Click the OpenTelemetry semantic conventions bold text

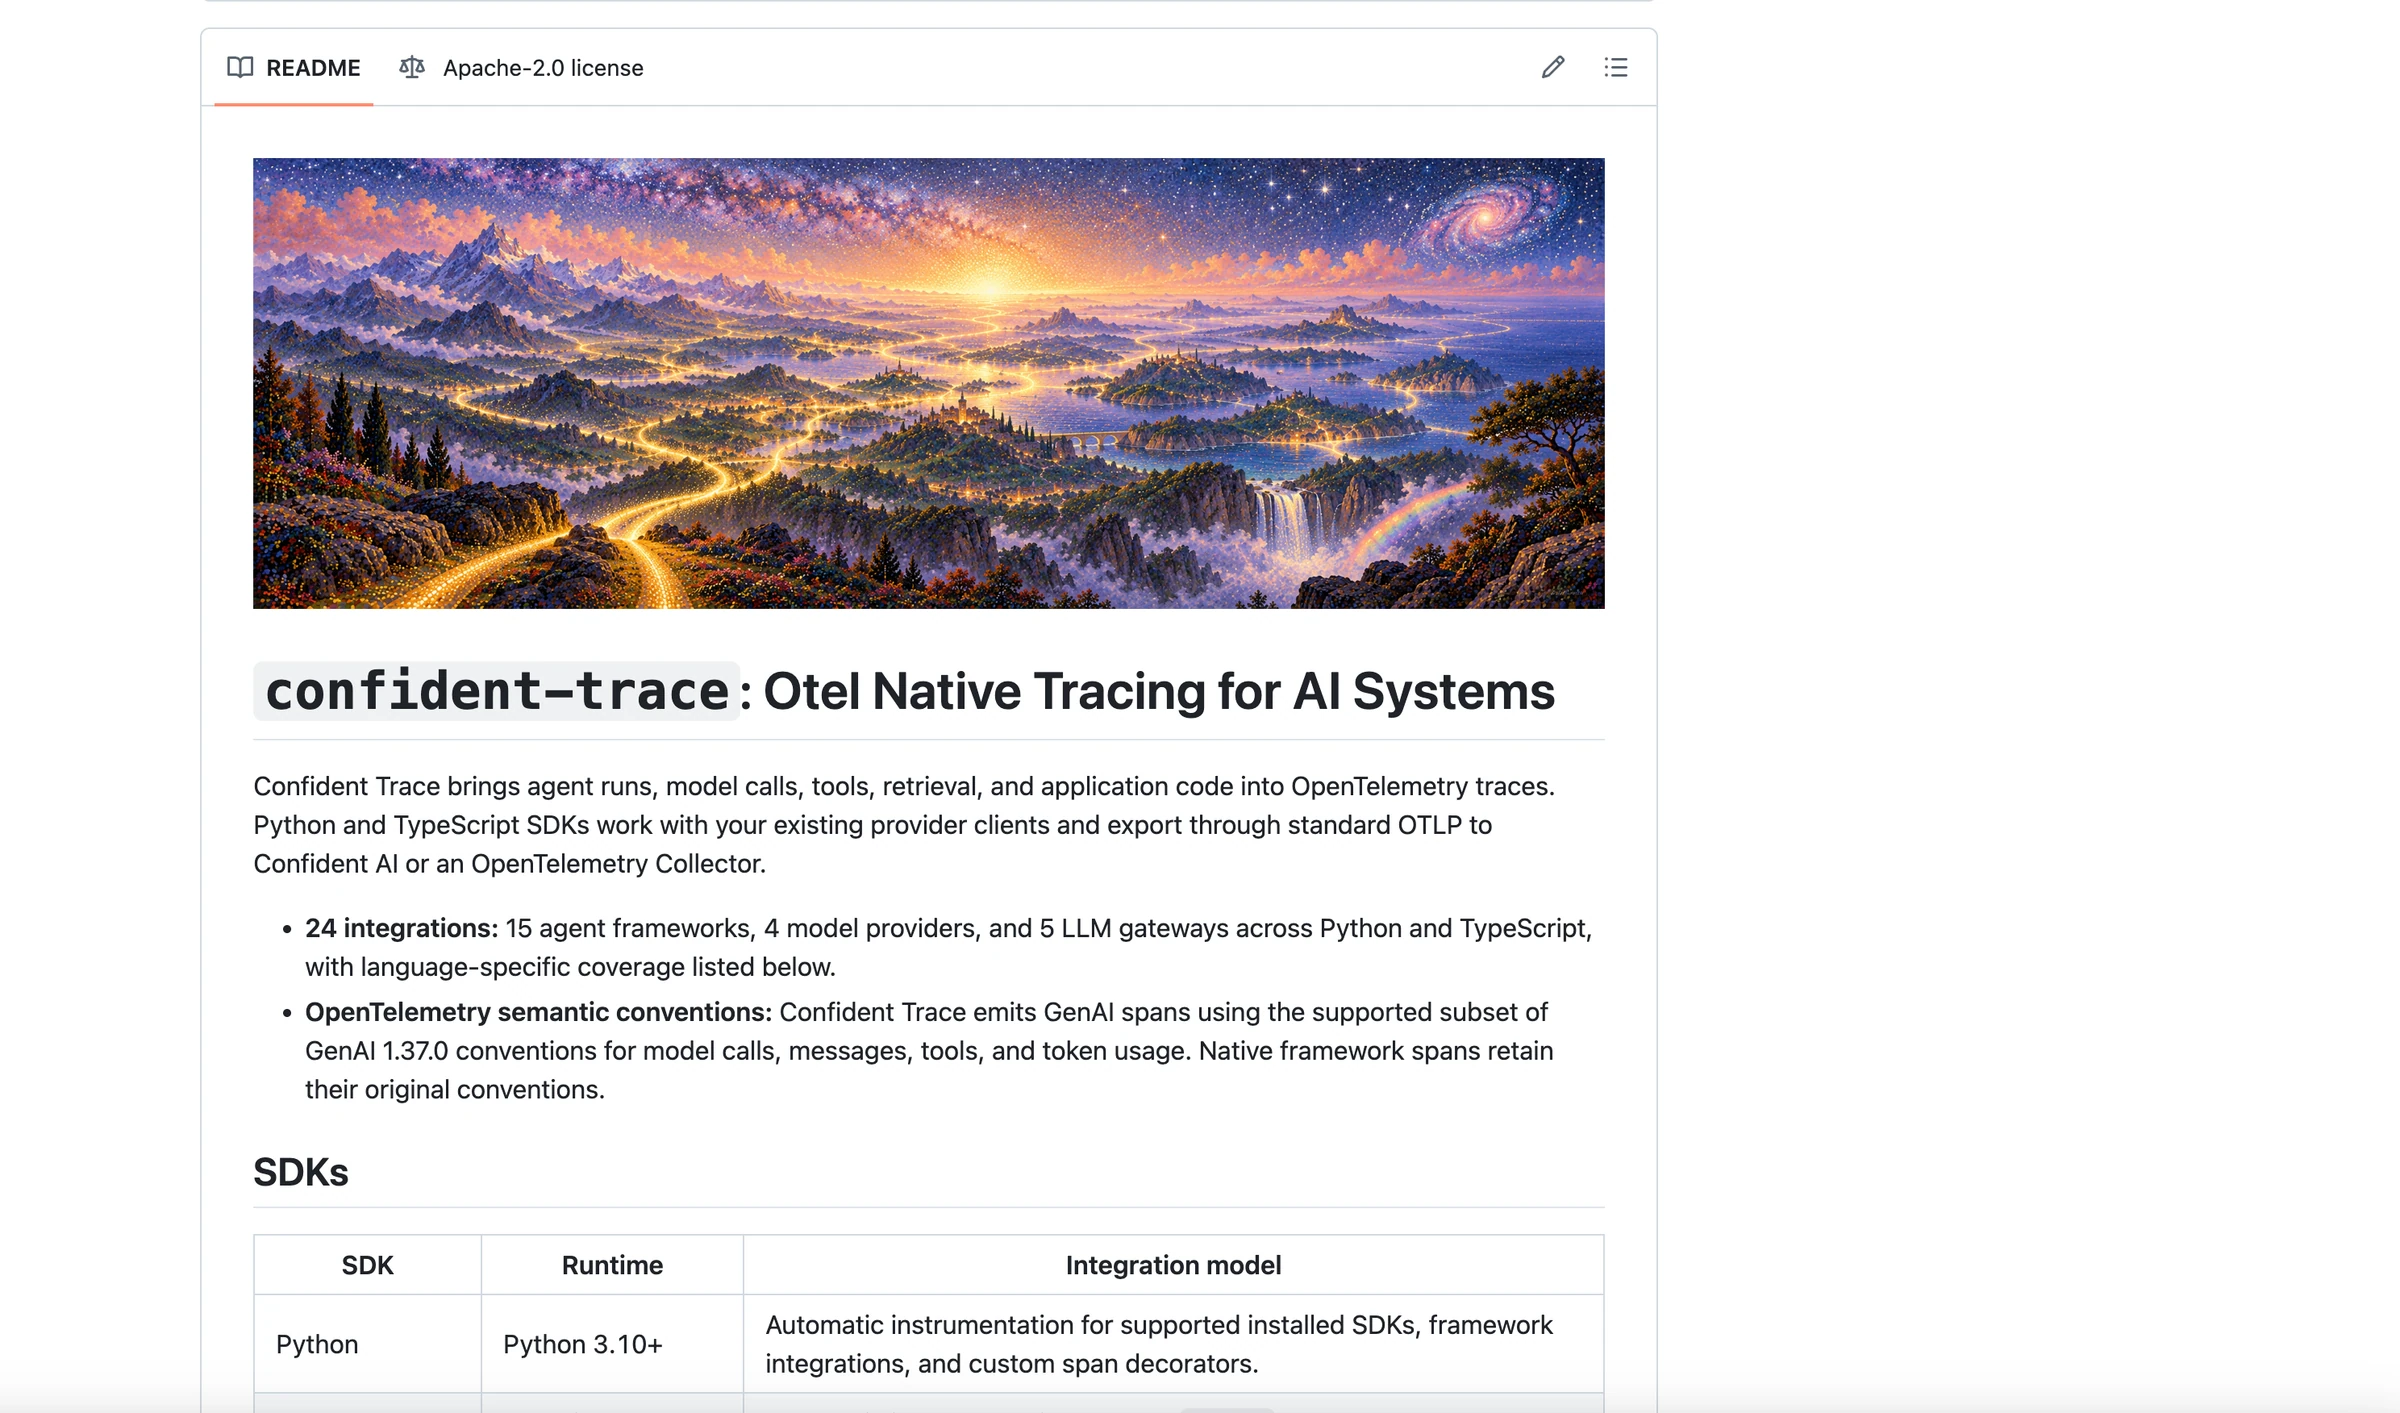(538, 1012)
